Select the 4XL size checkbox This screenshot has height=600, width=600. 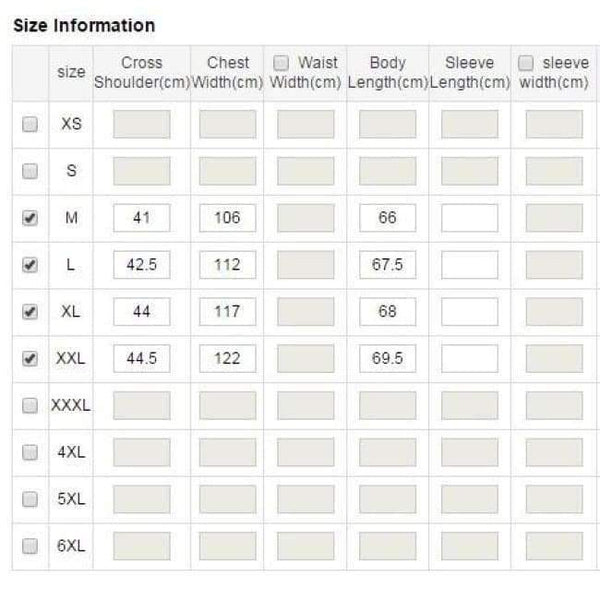click(x=30, y=452)
